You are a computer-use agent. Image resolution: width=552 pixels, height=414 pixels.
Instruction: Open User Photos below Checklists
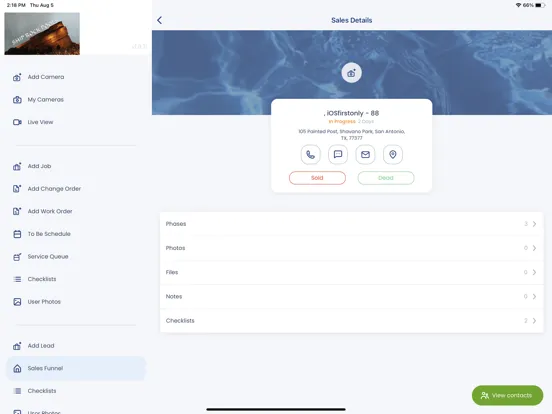(44, 302)
